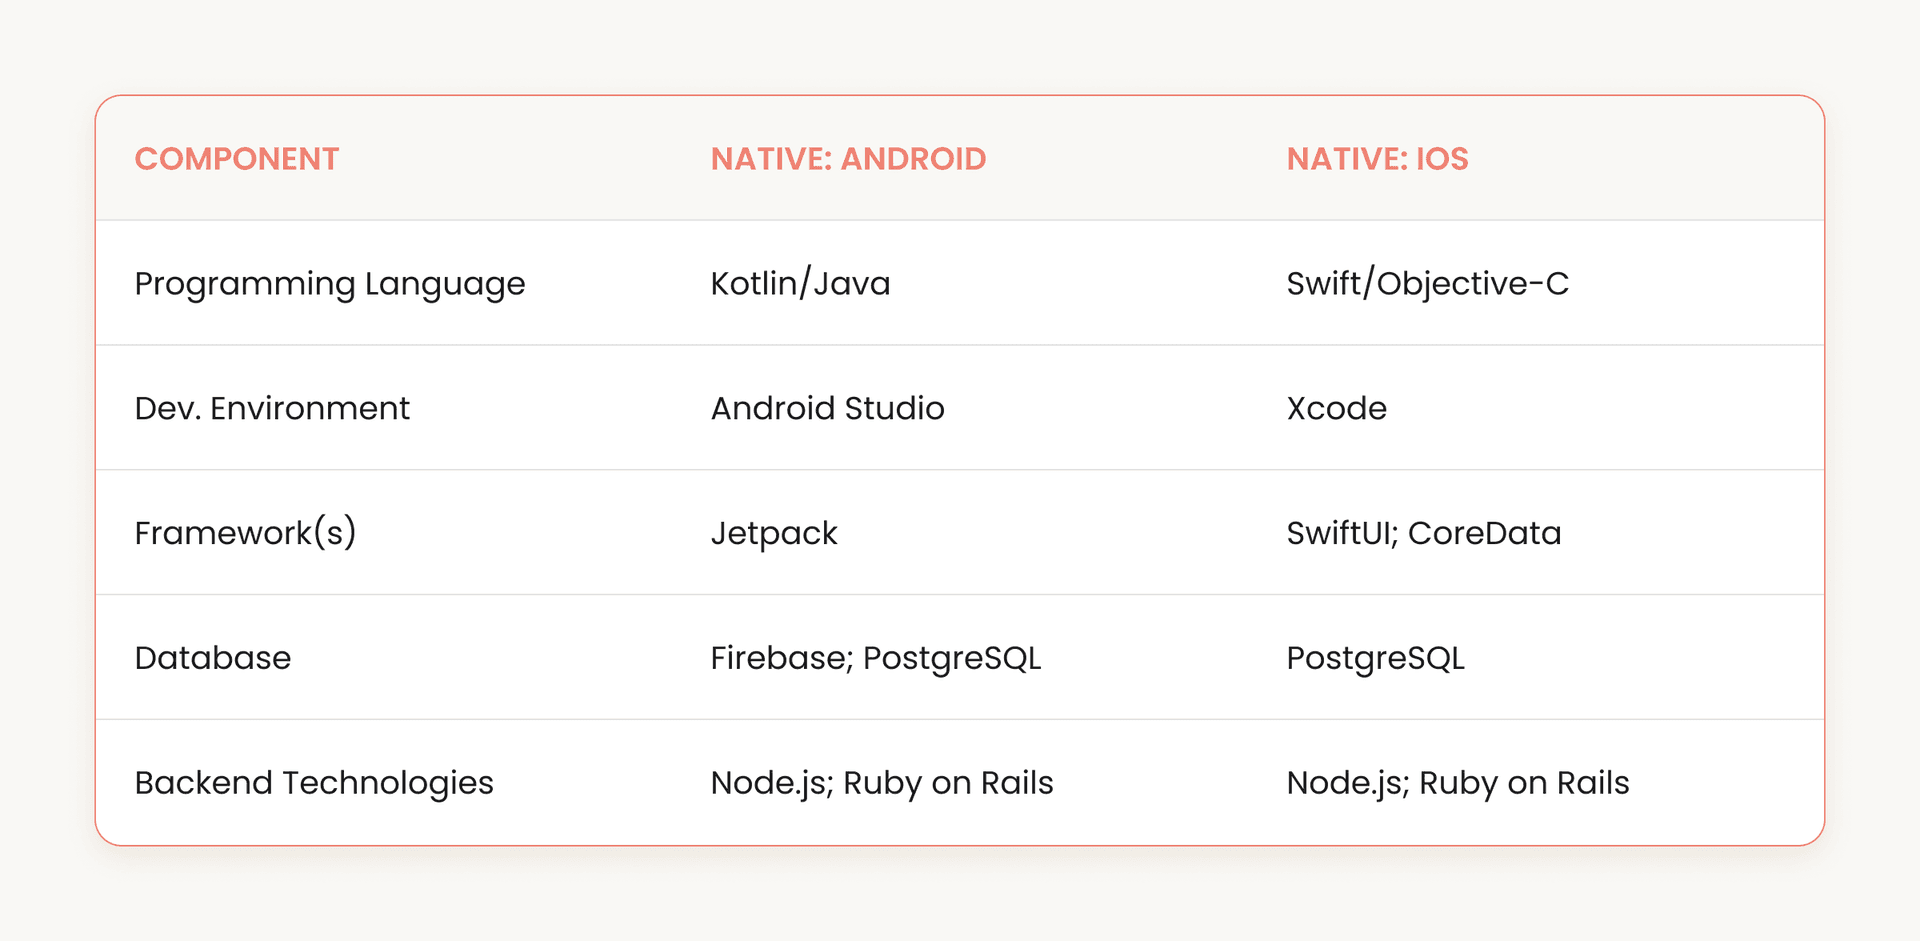Click the Android Studio cell
The height and width of the screenshot is (941, 1920).
827,408
